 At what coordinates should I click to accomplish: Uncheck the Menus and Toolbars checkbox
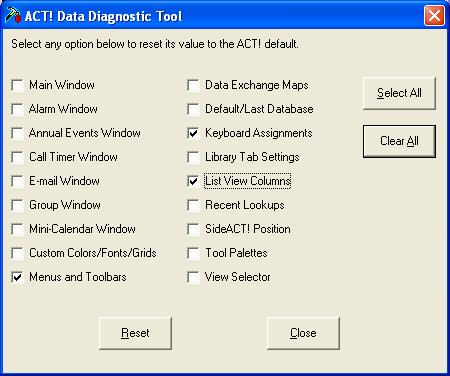(17, 277)
